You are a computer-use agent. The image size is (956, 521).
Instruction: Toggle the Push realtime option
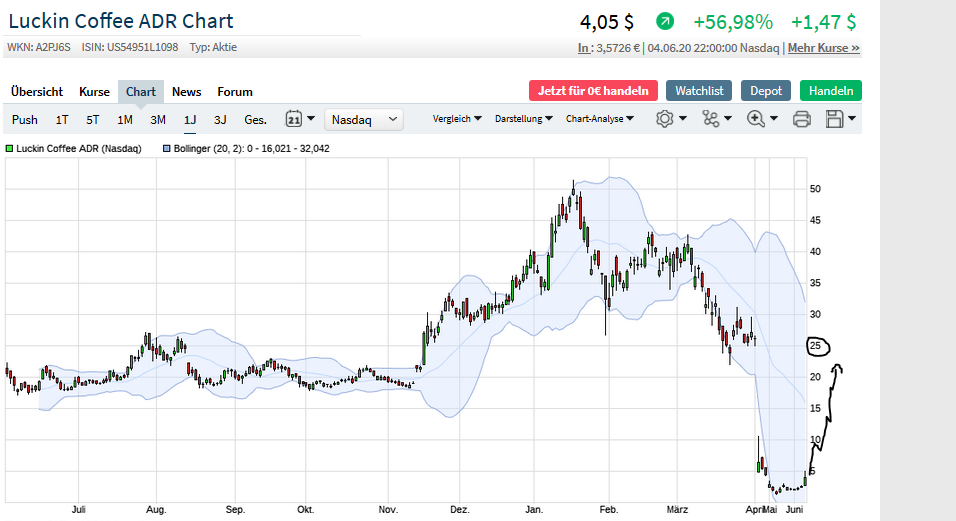coord(25,120)
